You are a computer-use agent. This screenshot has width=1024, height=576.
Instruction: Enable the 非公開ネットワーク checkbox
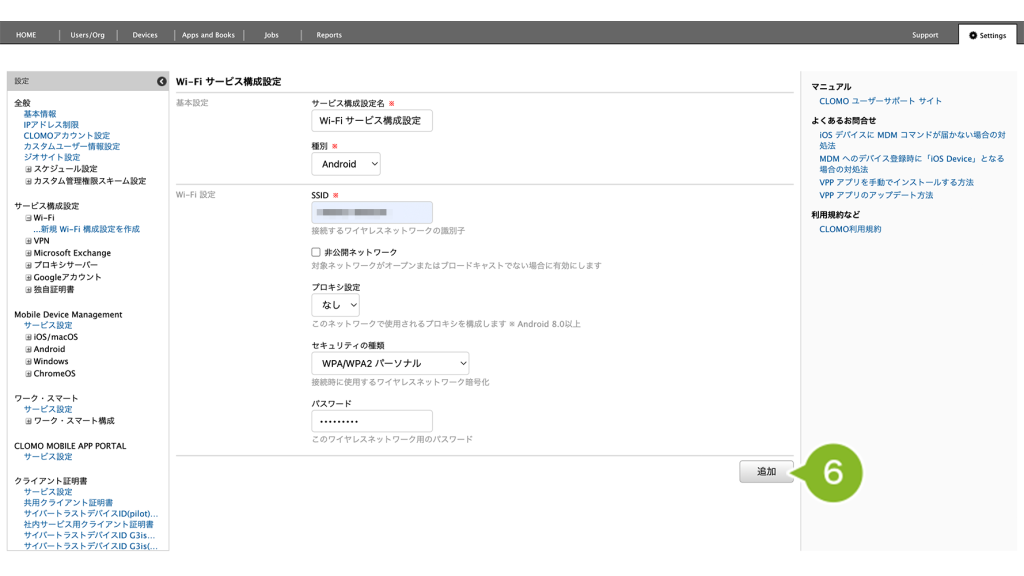tap(316, 253)
